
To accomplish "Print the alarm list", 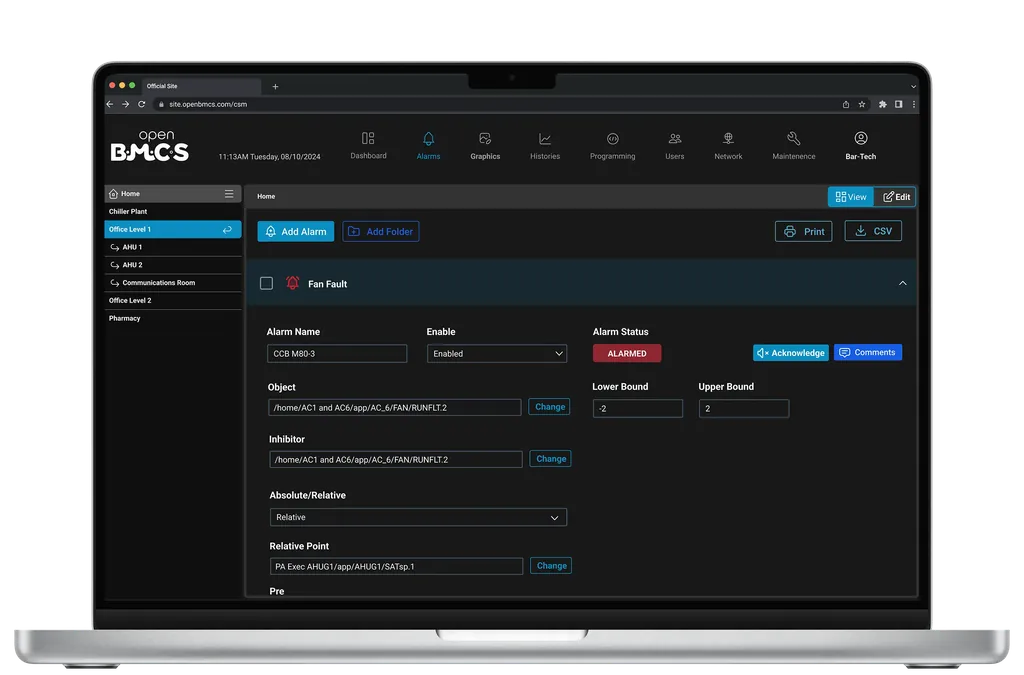I will (x=804, y=231).
